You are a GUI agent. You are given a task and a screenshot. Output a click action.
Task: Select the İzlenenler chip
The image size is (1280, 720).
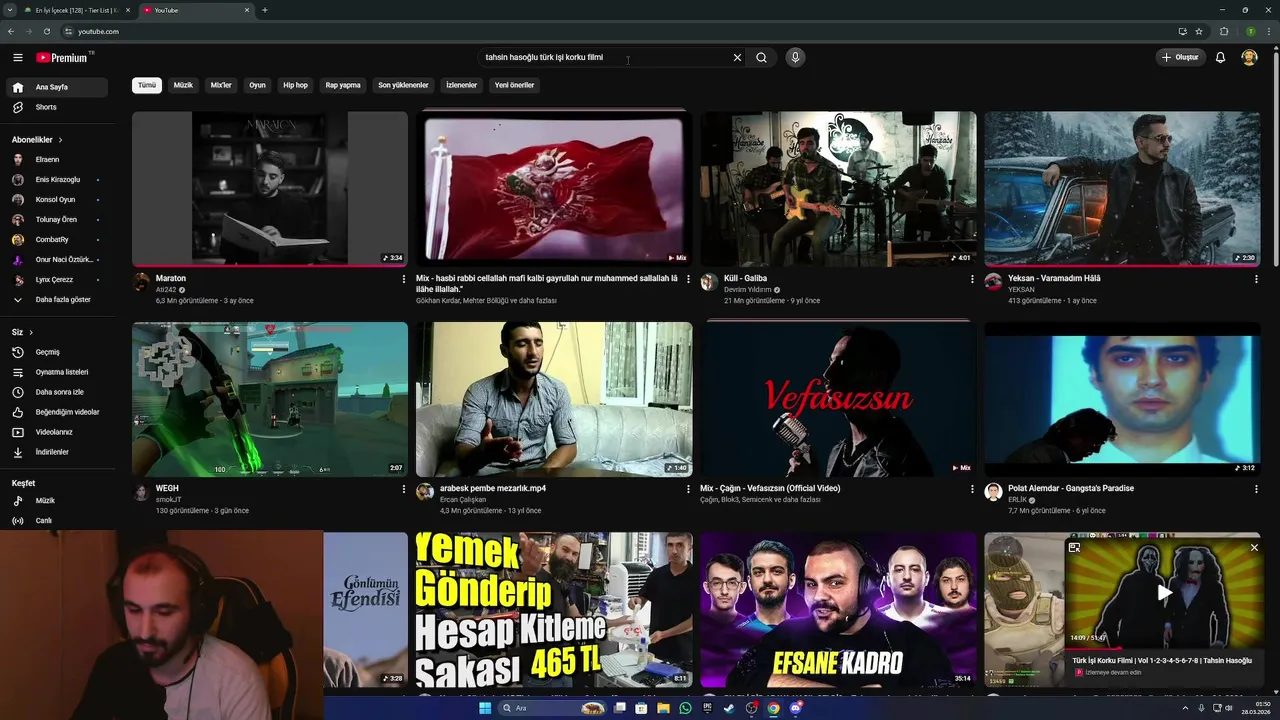461,85
